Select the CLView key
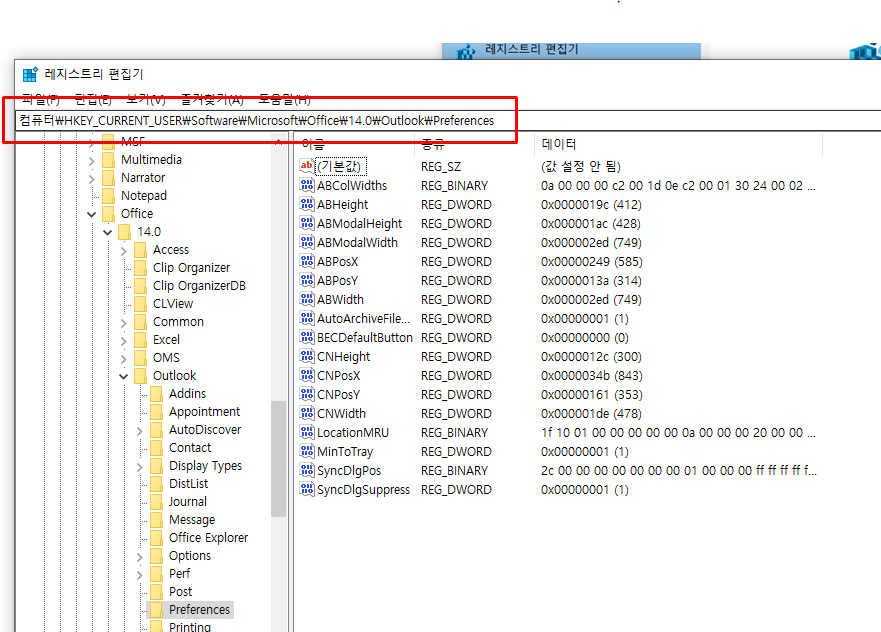Screen dimensions: 881x632 (x=173, y=303)
